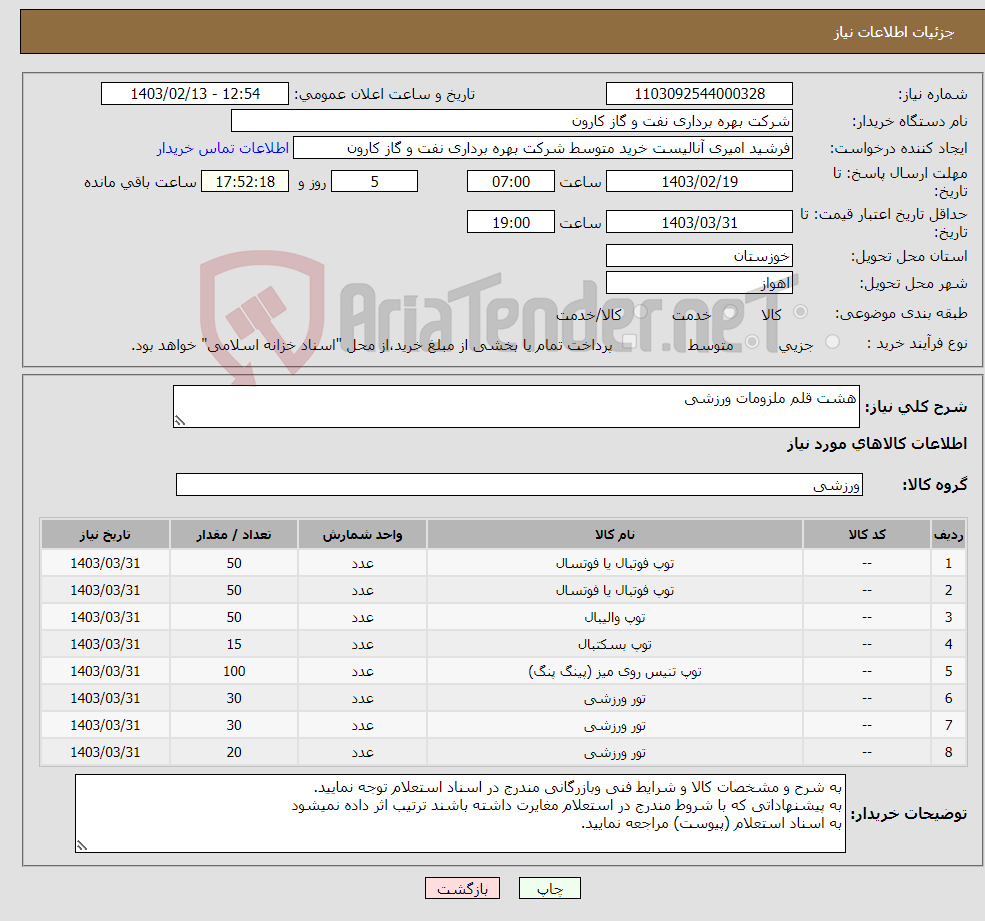Click the ردیف column header
The image size is (985, 921).
point(948,535)
